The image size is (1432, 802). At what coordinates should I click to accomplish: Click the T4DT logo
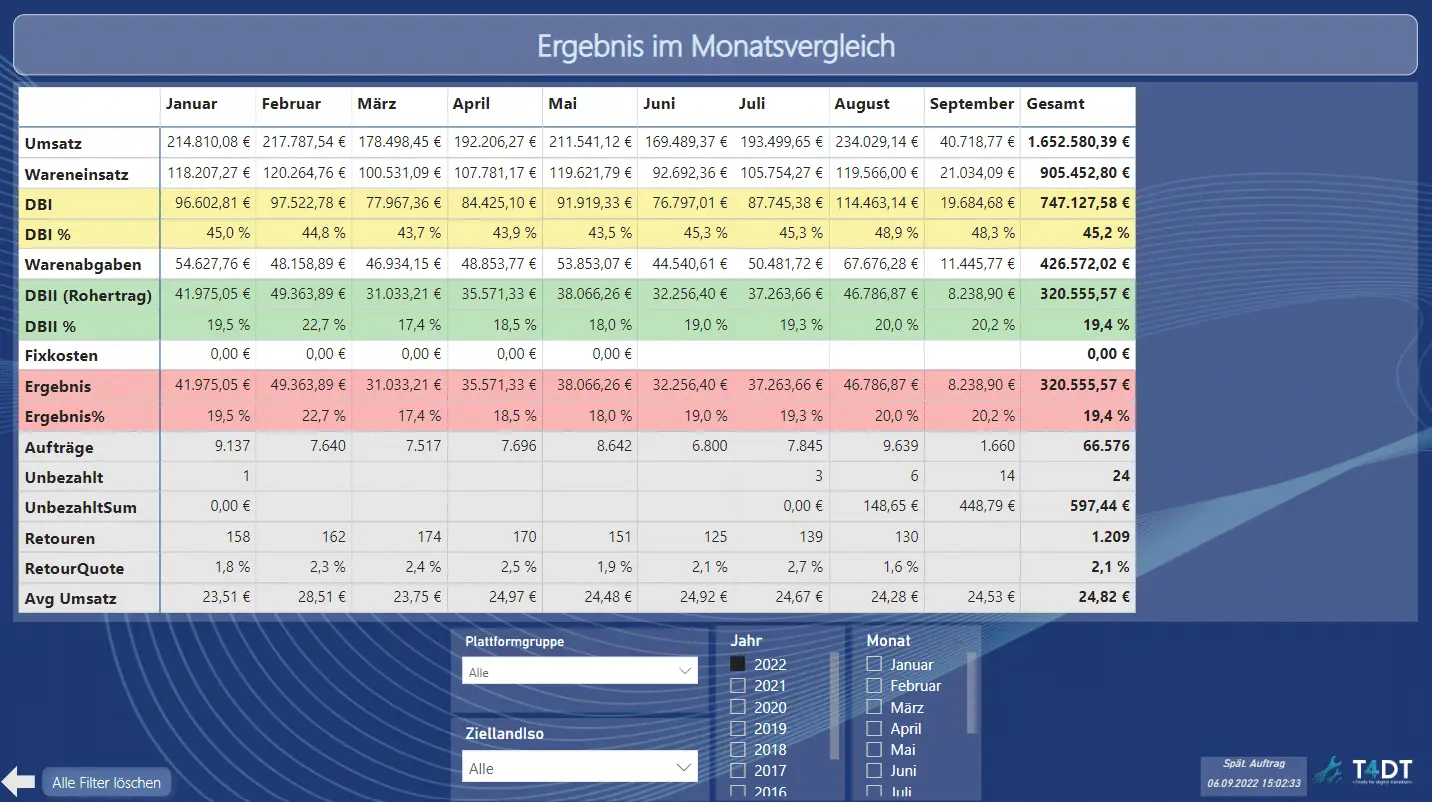tap(1364, 770)
